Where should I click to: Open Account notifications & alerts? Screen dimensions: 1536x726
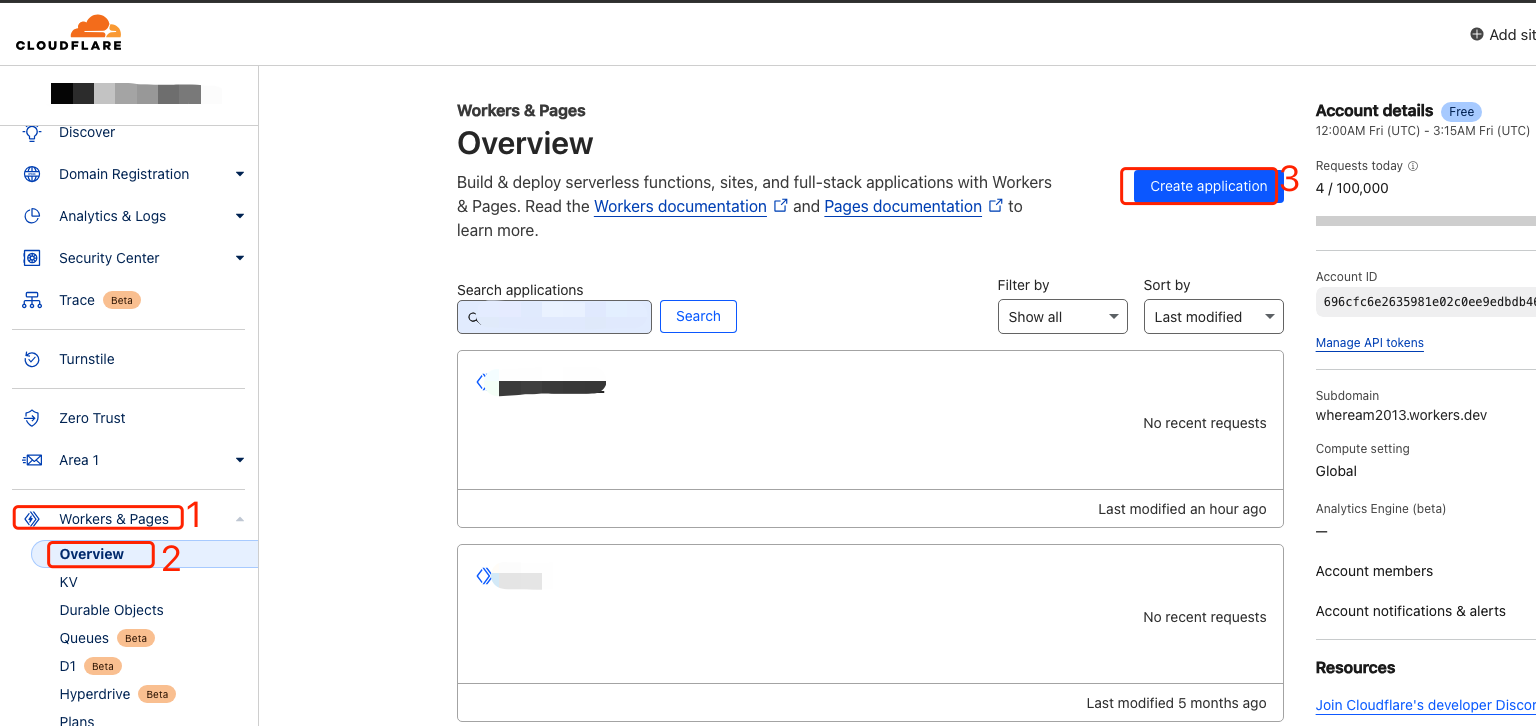pyautogui.click(x=1410, y=611)
